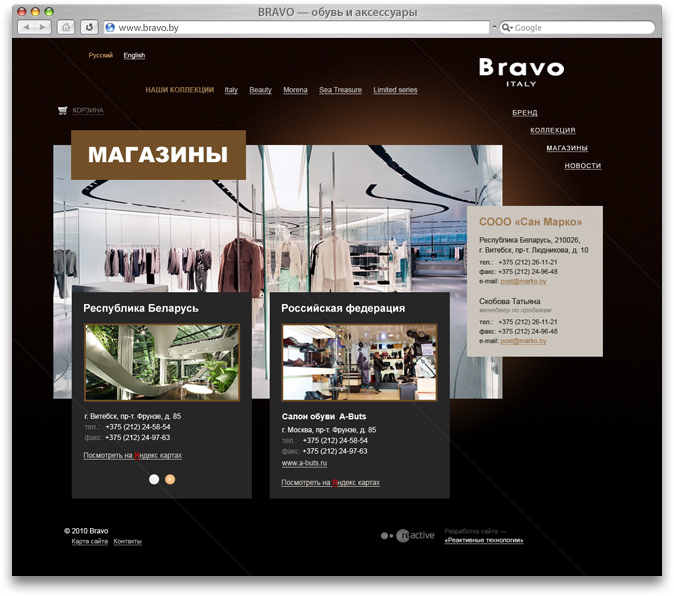Click the globe icon in address bar

pyautogui.click(x=110, y=28)
